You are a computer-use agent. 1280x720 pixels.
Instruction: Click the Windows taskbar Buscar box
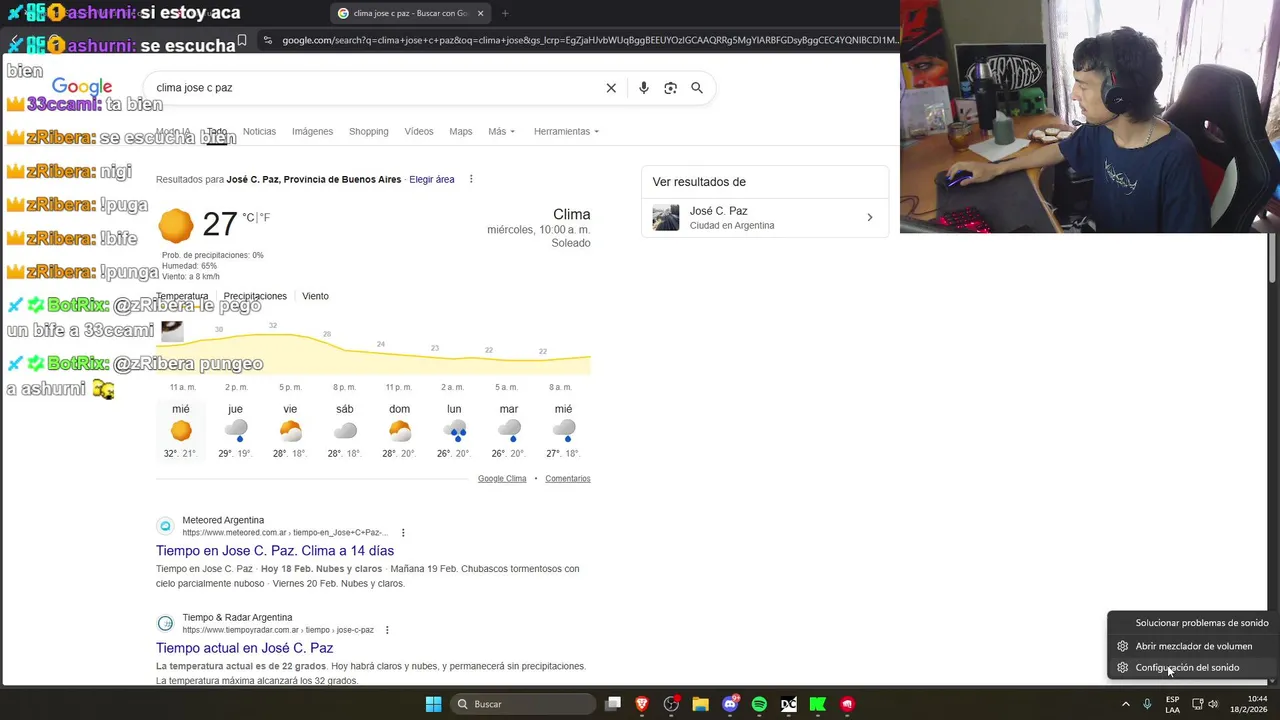click(521, 704)
